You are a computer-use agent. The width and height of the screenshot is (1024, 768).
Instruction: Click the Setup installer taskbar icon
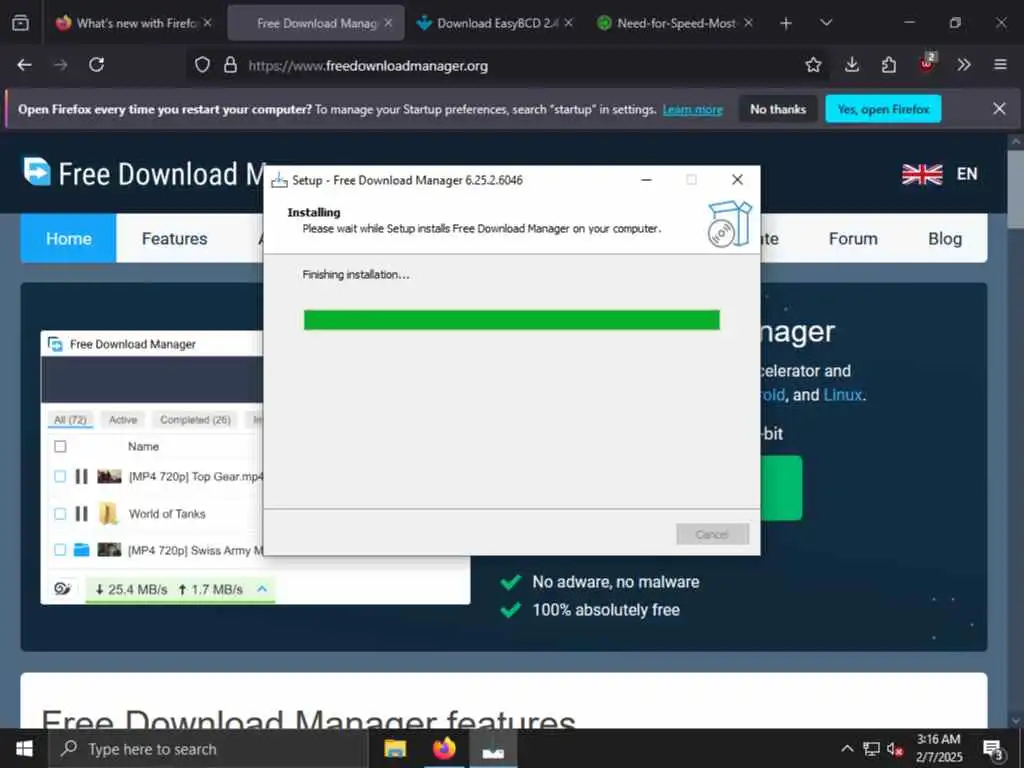(x=493, y=749)
